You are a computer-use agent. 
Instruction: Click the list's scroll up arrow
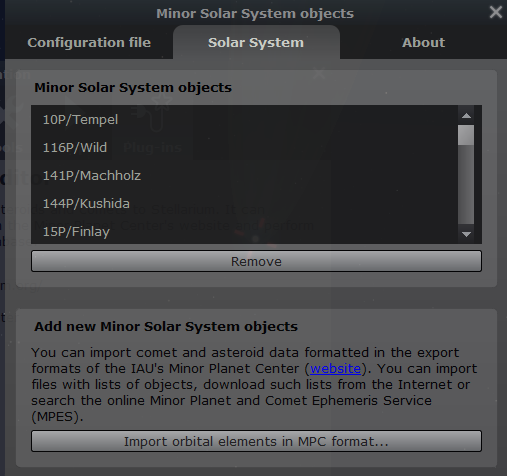466,116
